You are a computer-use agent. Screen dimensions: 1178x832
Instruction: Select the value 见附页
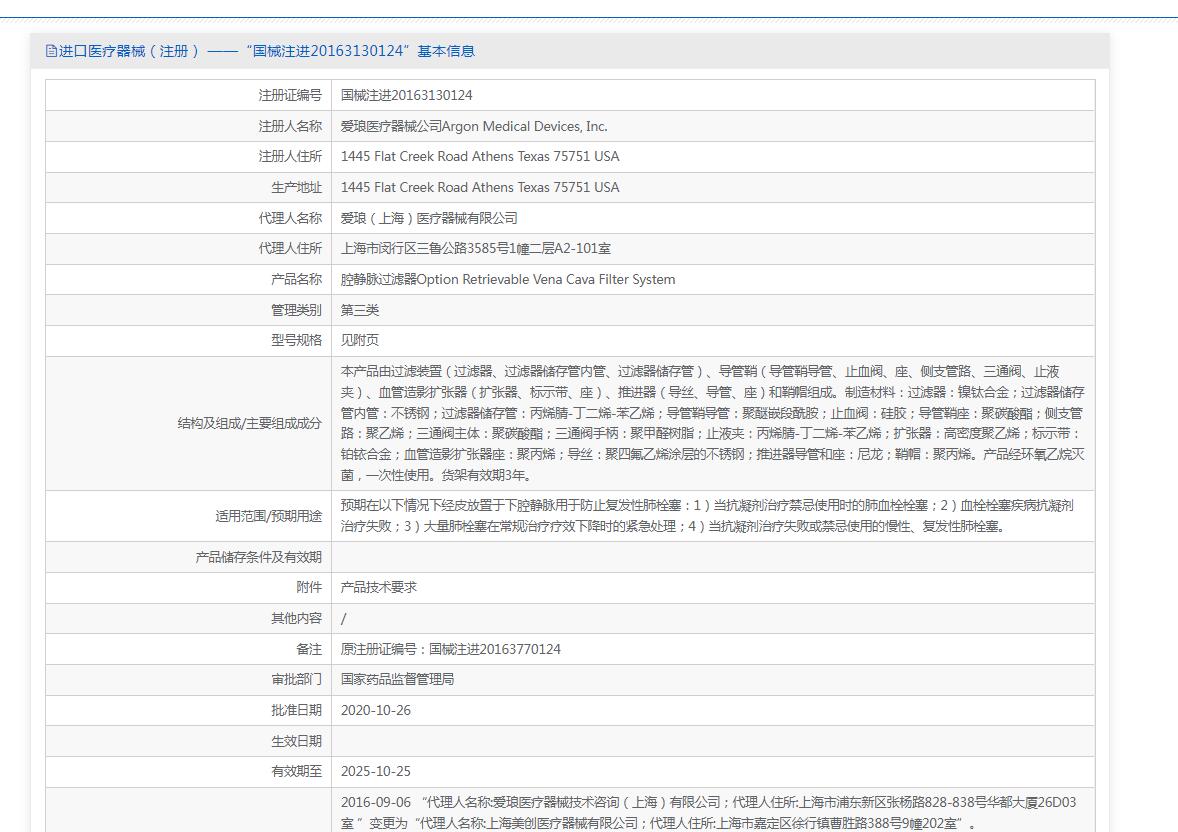coord(360,340)
